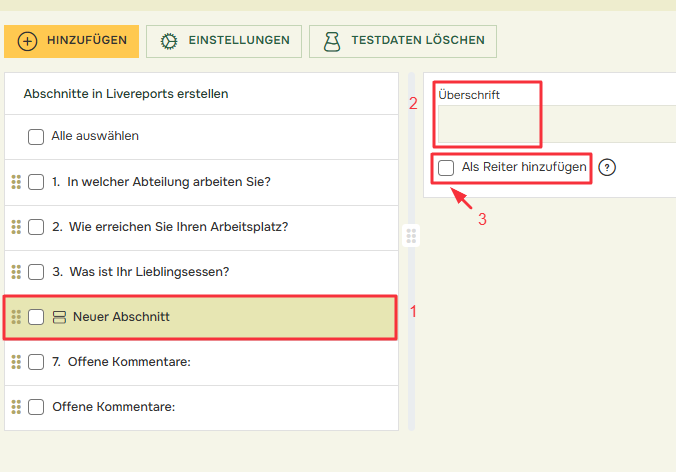The width and height of the screenshot is (676, 472).
Task: Click the gear icon beside Einstellungen
Action: click(x=169, y=41)
